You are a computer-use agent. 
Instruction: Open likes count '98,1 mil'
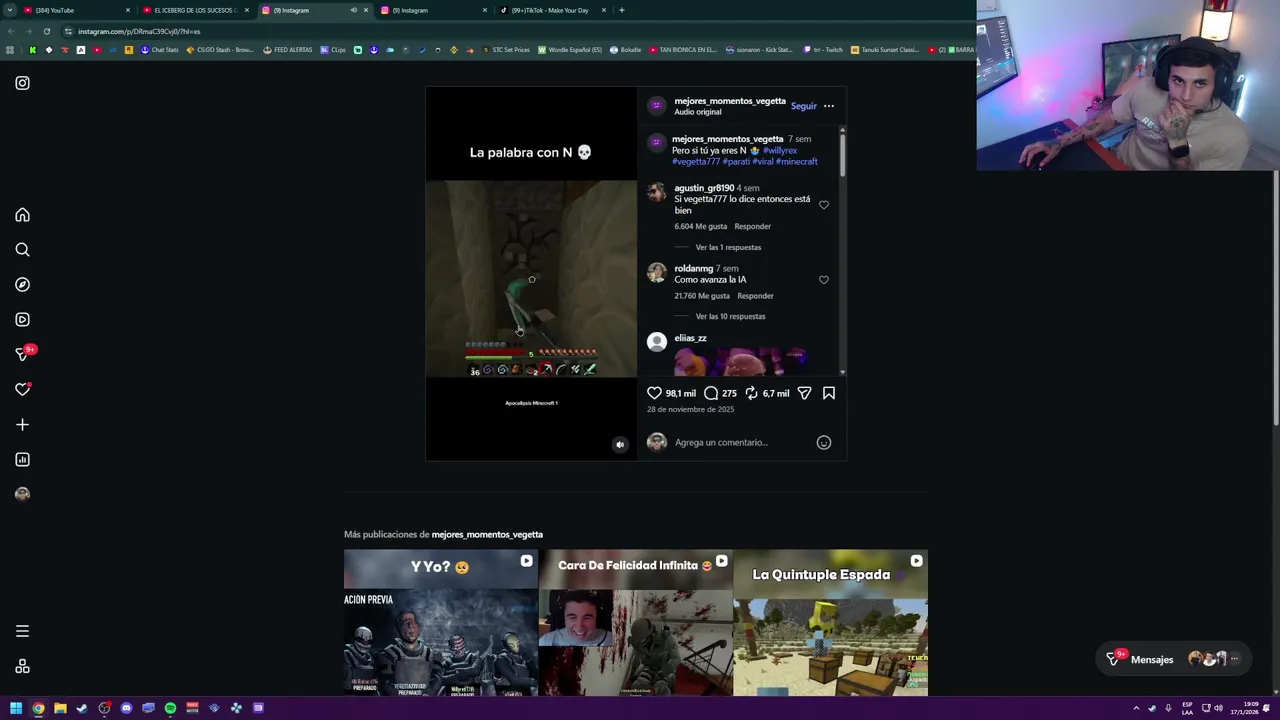pos(681,394)
